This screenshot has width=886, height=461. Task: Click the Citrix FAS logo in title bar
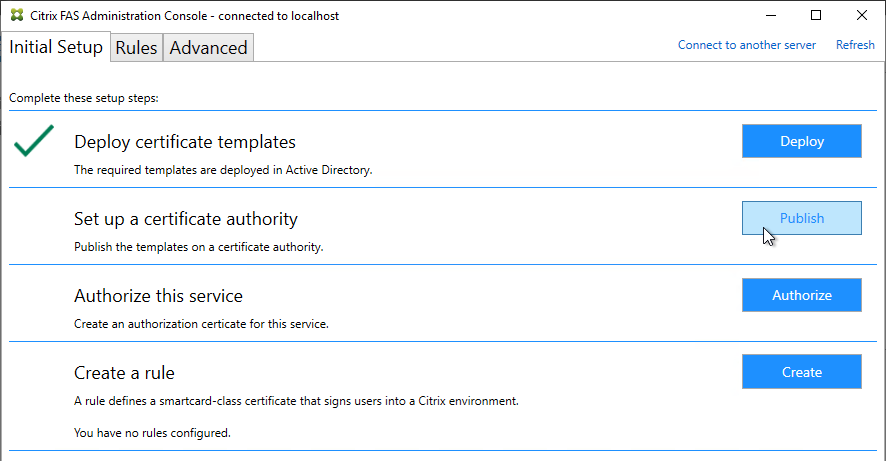17,15
